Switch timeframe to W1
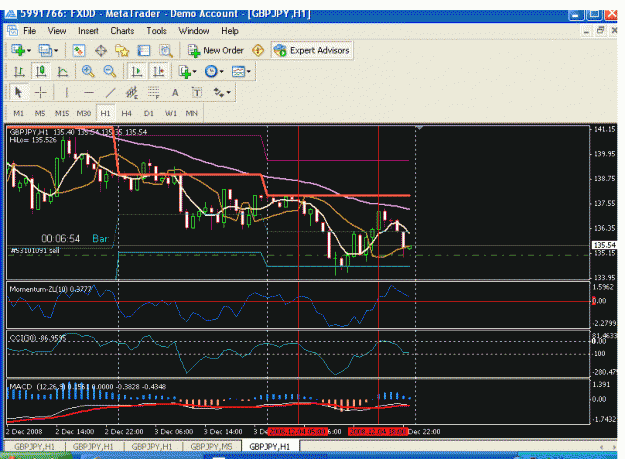The image size is (625, 459). pos(171,113)
